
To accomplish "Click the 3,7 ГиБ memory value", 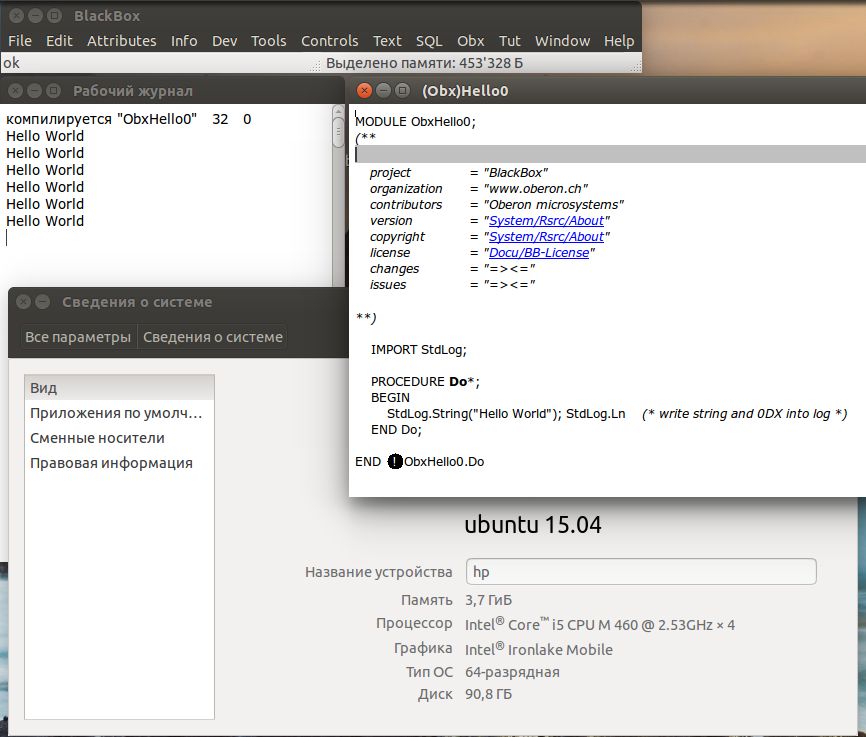I will 488,600.
